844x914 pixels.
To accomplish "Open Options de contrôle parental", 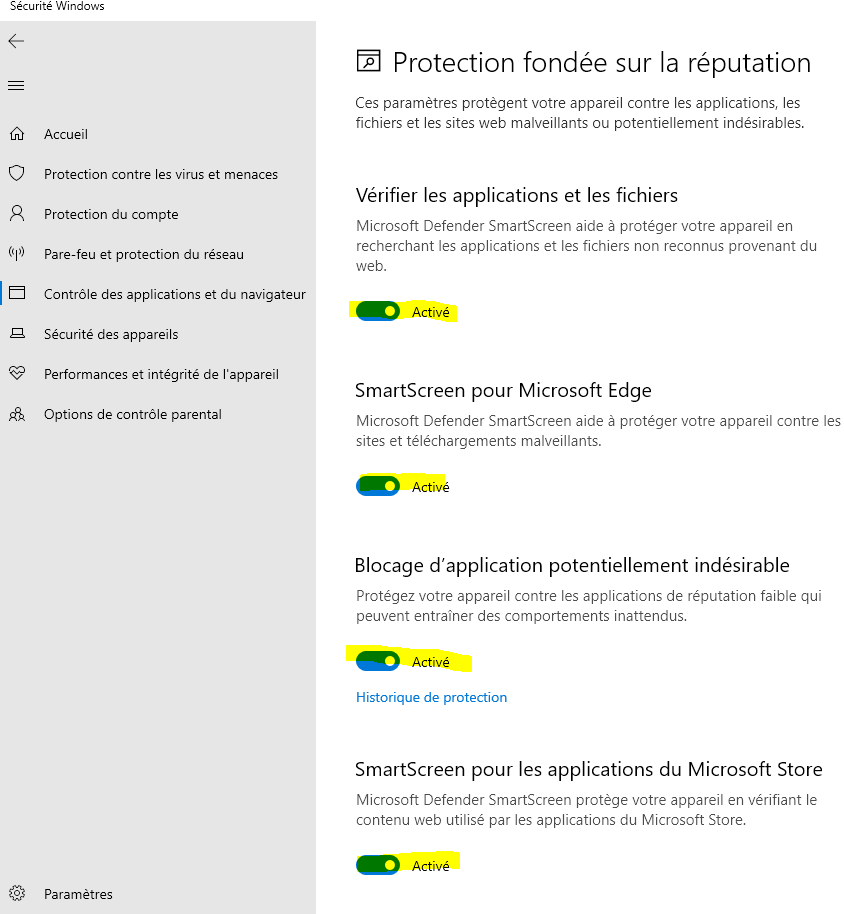I will coord(132,414).
